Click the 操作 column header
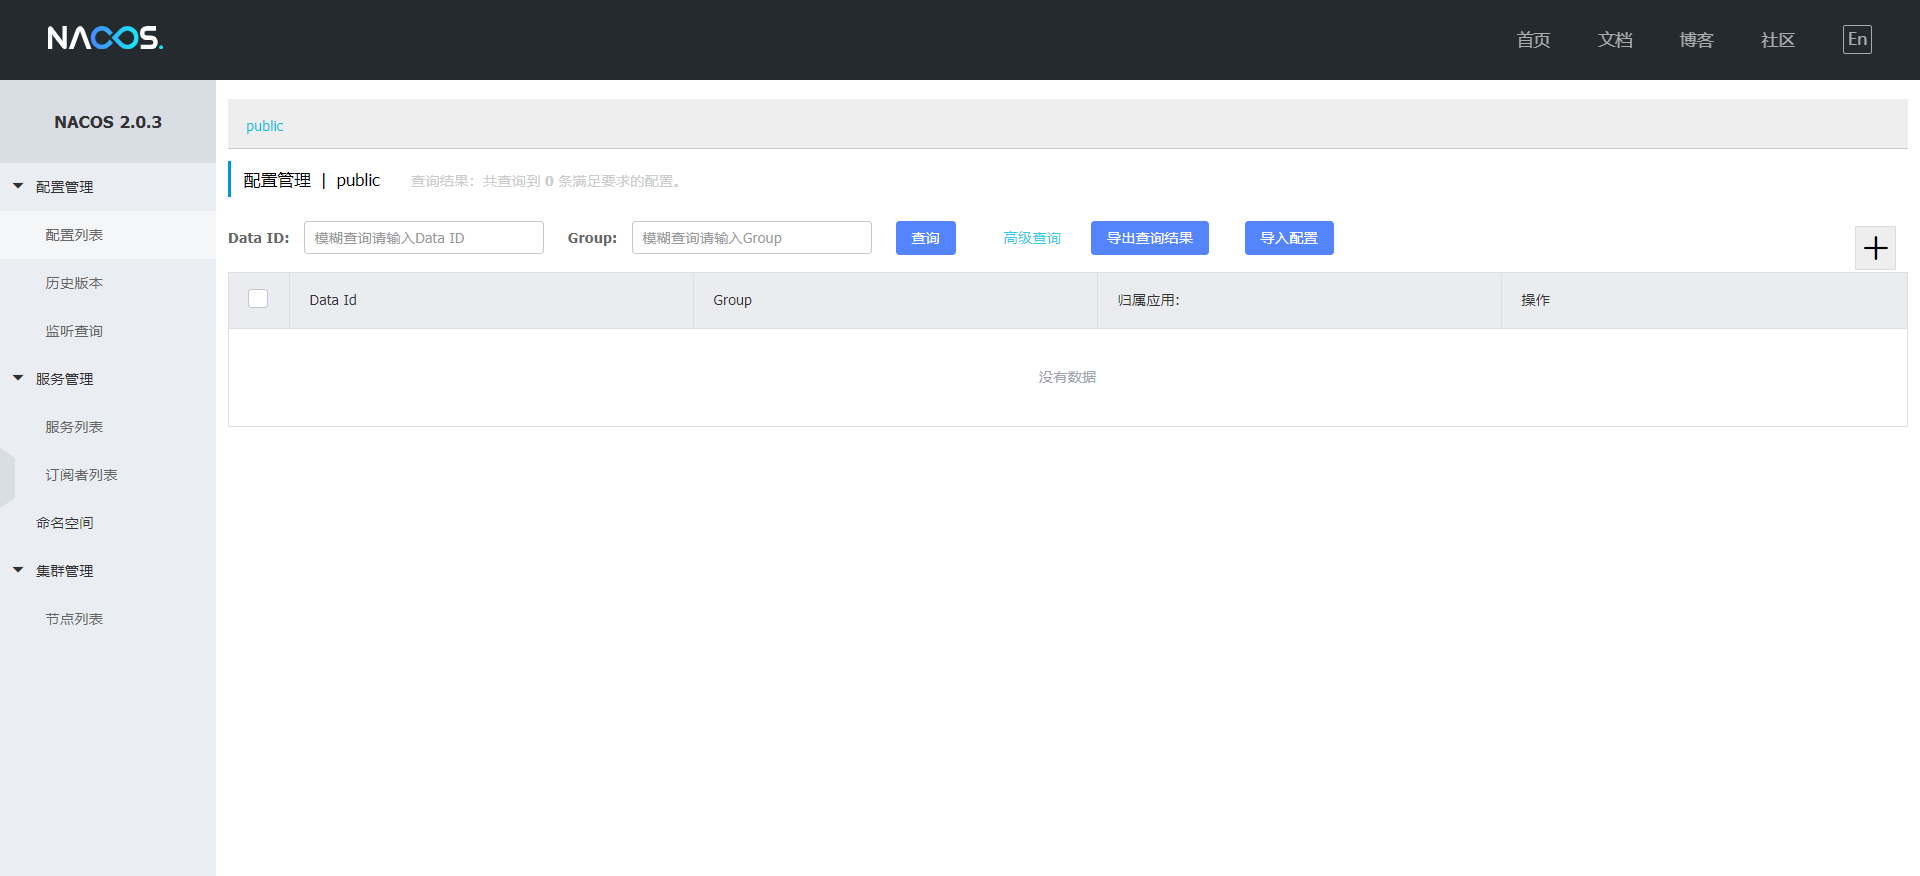 1704,300
